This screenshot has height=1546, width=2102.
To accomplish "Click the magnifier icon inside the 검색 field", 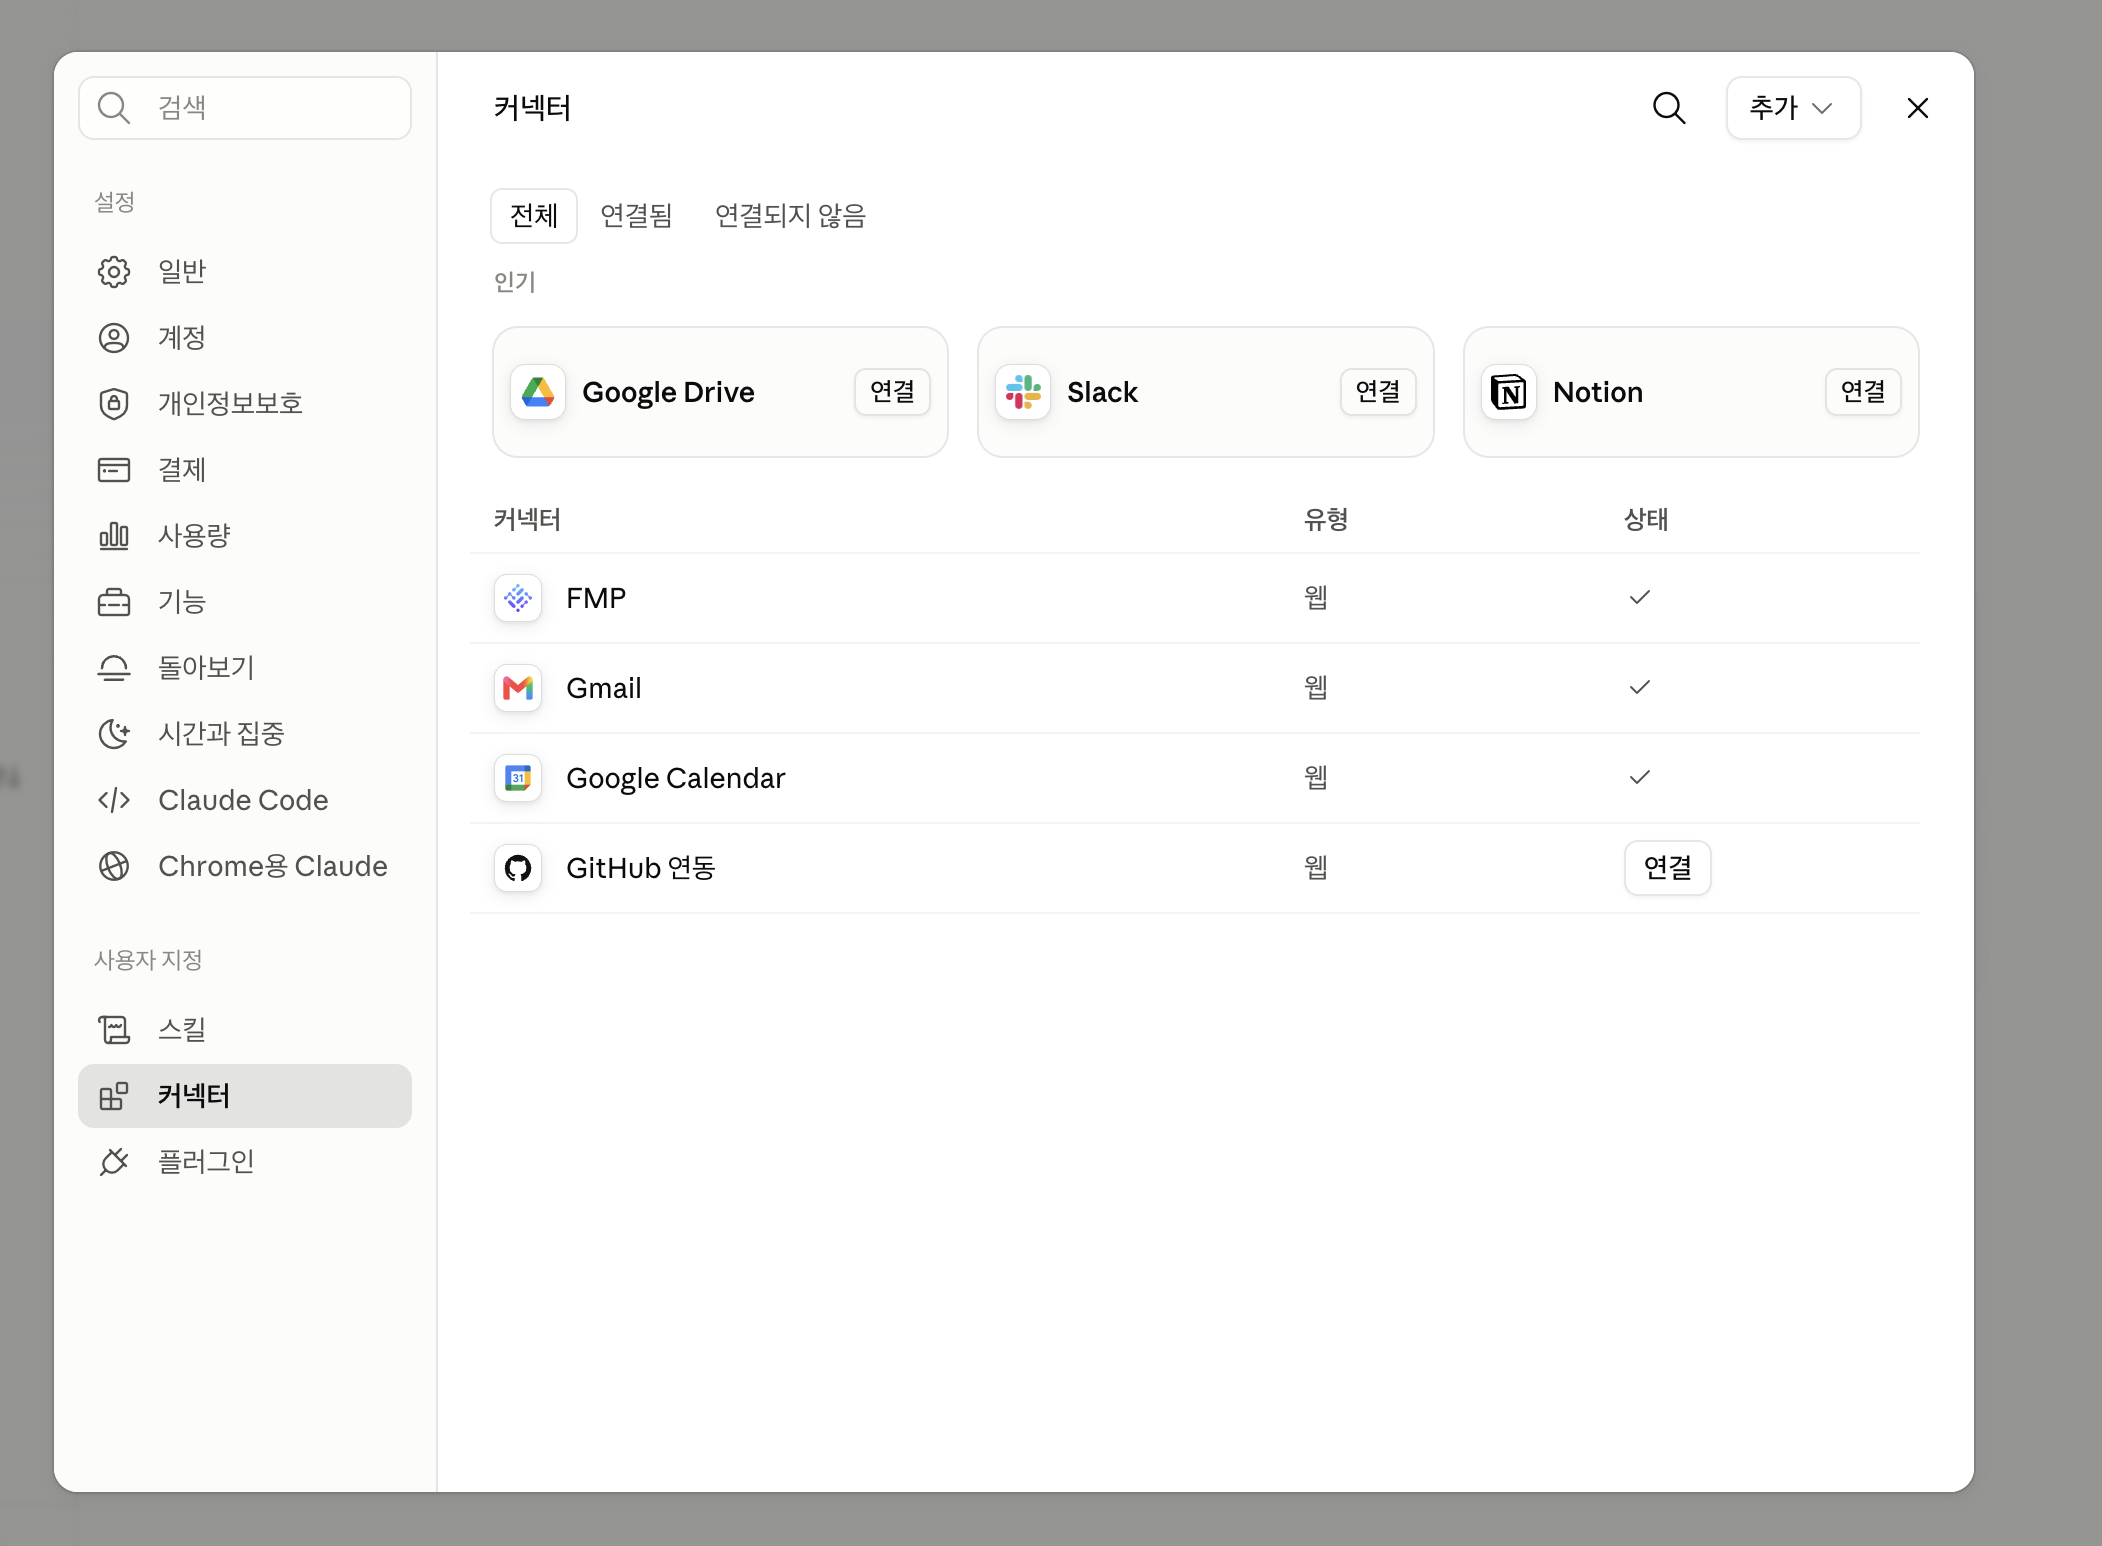I will [x=114, y=108].
